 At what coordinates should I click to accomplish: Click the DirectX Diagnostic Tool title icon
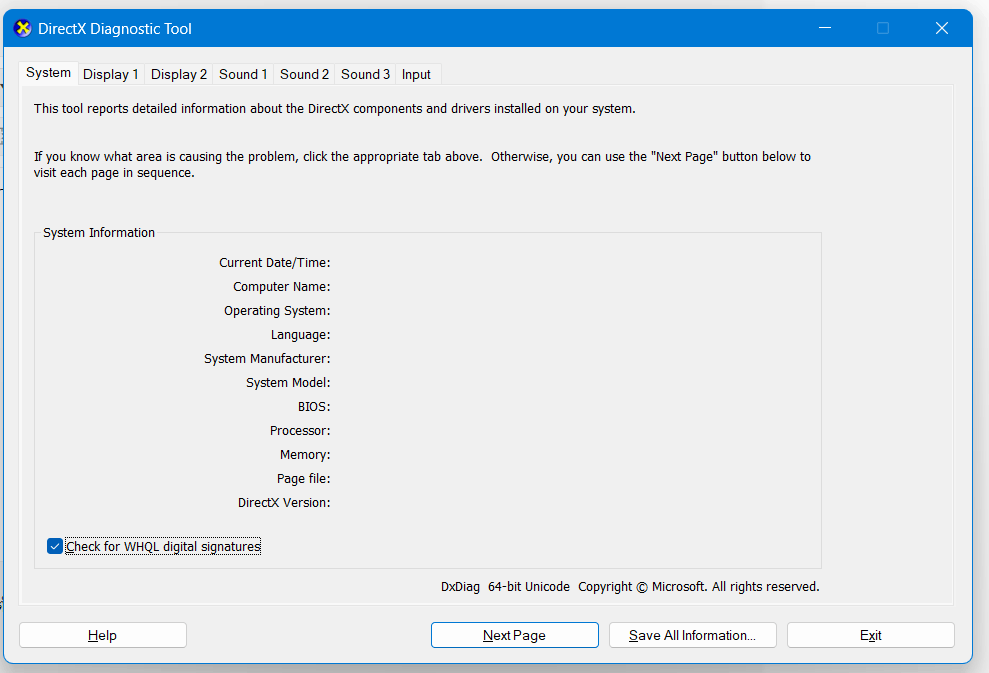pyautogui.click(x=23, y=28)
